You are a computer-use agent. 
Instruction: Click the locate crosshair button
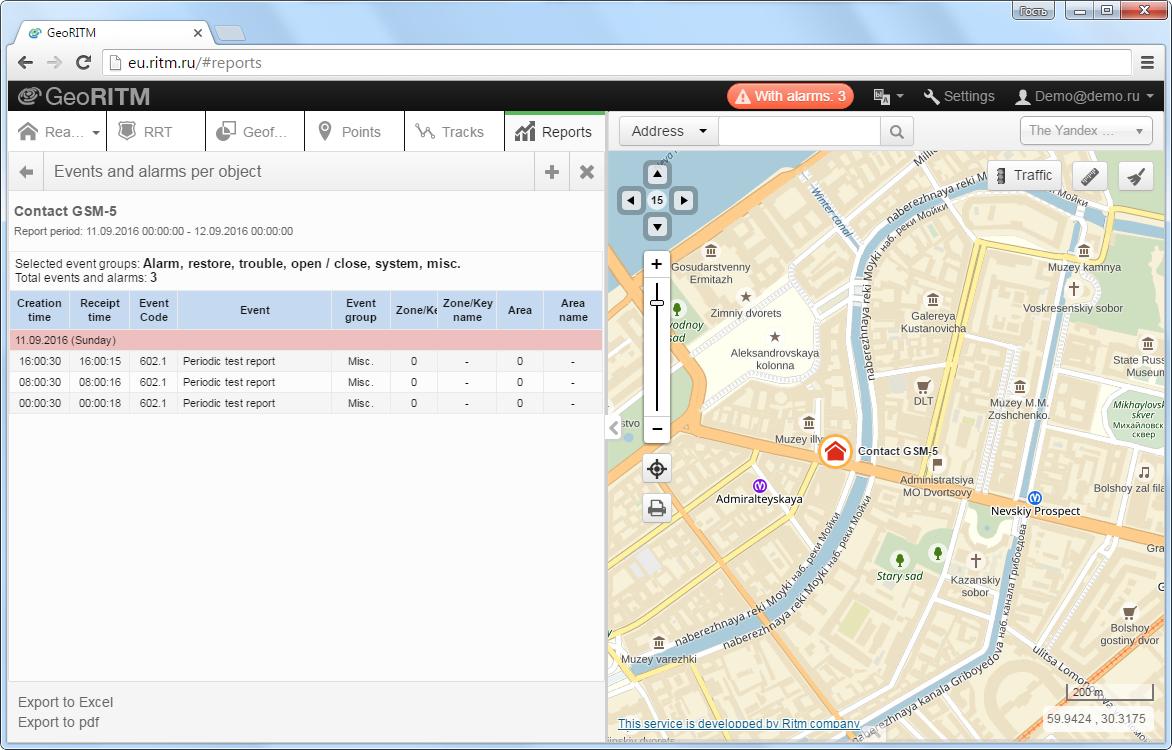click(x=657, y=469)
